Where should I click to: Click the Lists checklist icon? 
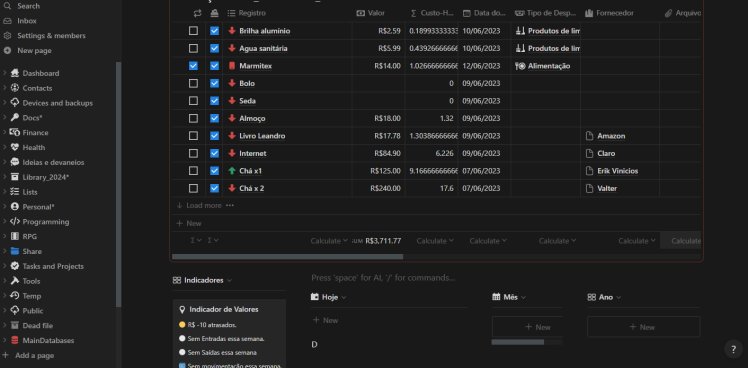[x=14, y=191]
